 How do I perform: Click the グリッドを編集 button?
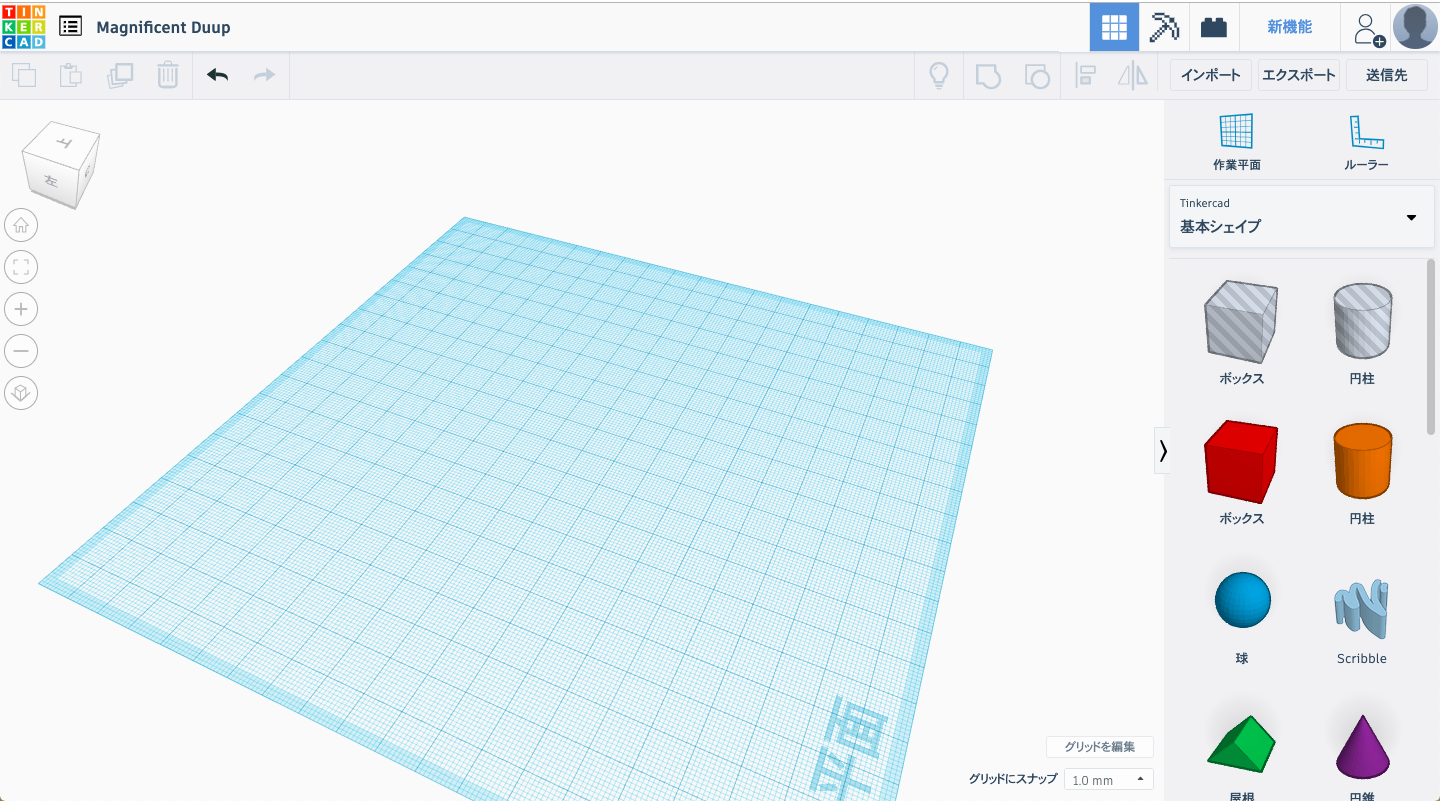click(1099, 747)
